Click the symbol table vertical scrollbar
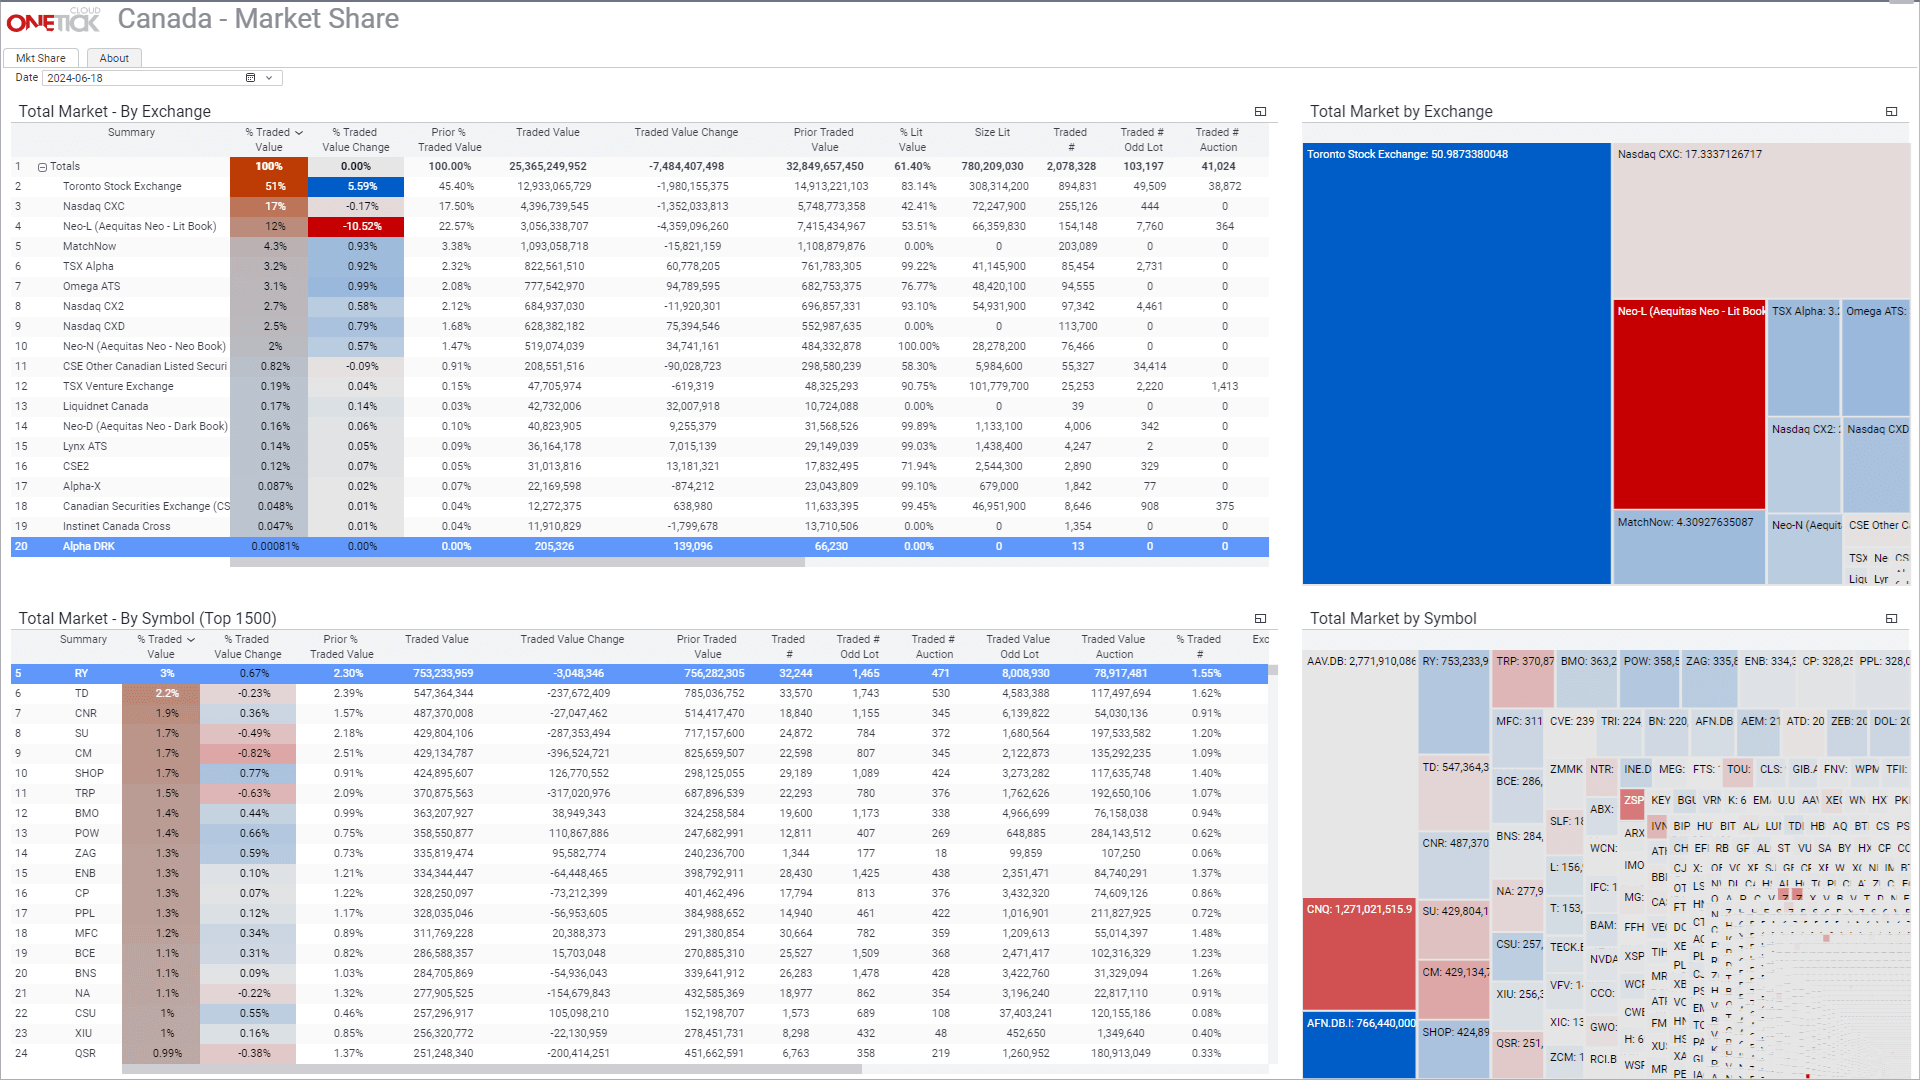Viewport: 1920px width, 1080px height. pyautogui.click(x=1273, y=670)
